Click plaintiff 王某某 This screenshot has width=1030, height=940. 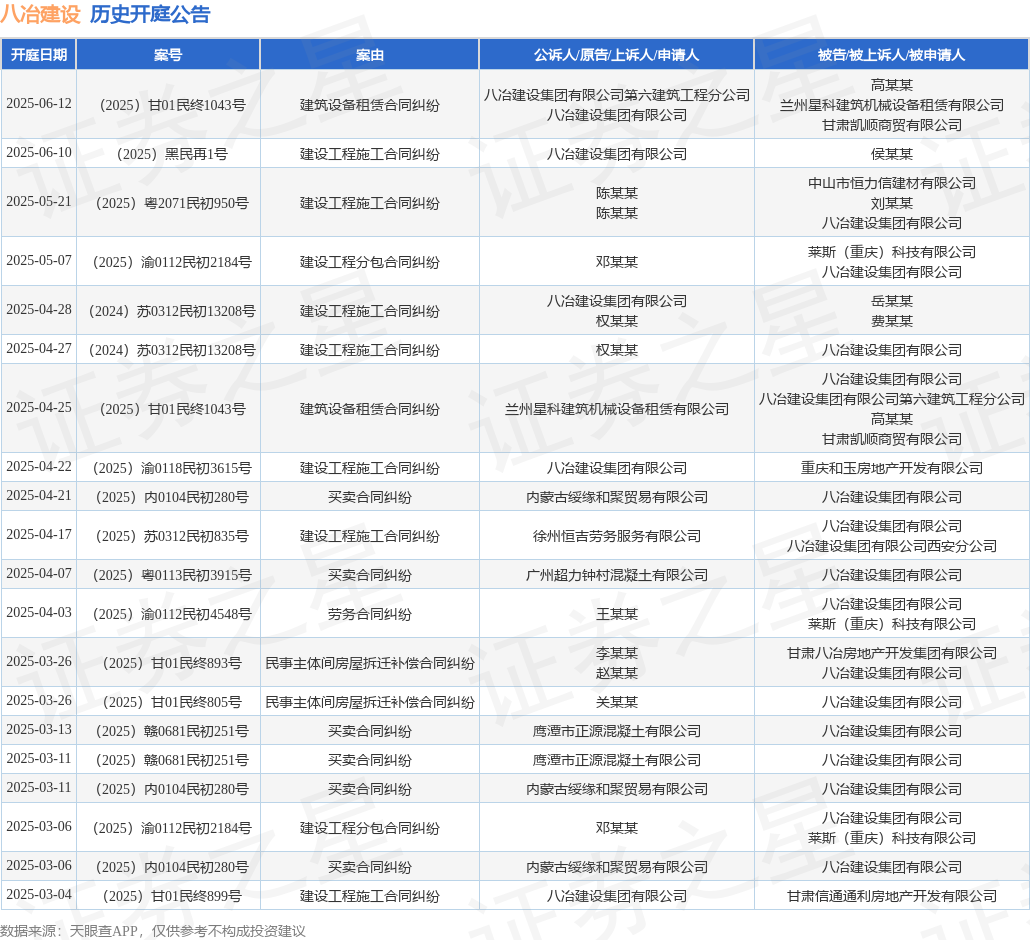tap(616, 615)
